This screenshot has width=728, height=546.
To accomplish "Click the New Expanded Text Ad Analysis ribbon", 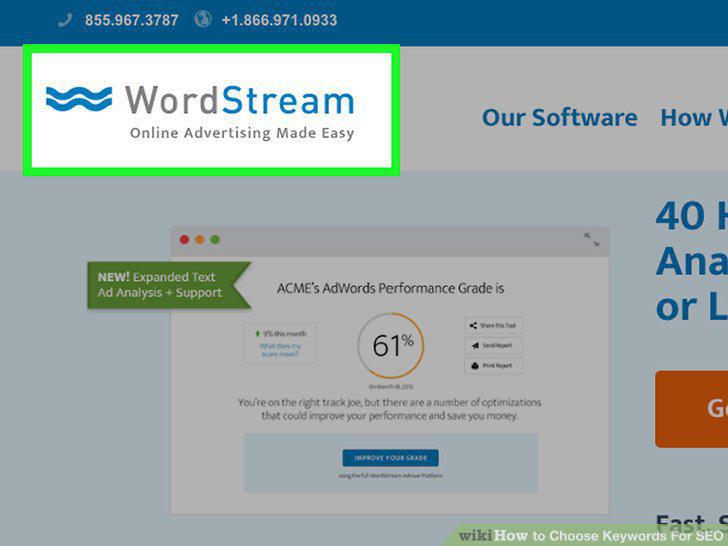I will coord(169,285).
